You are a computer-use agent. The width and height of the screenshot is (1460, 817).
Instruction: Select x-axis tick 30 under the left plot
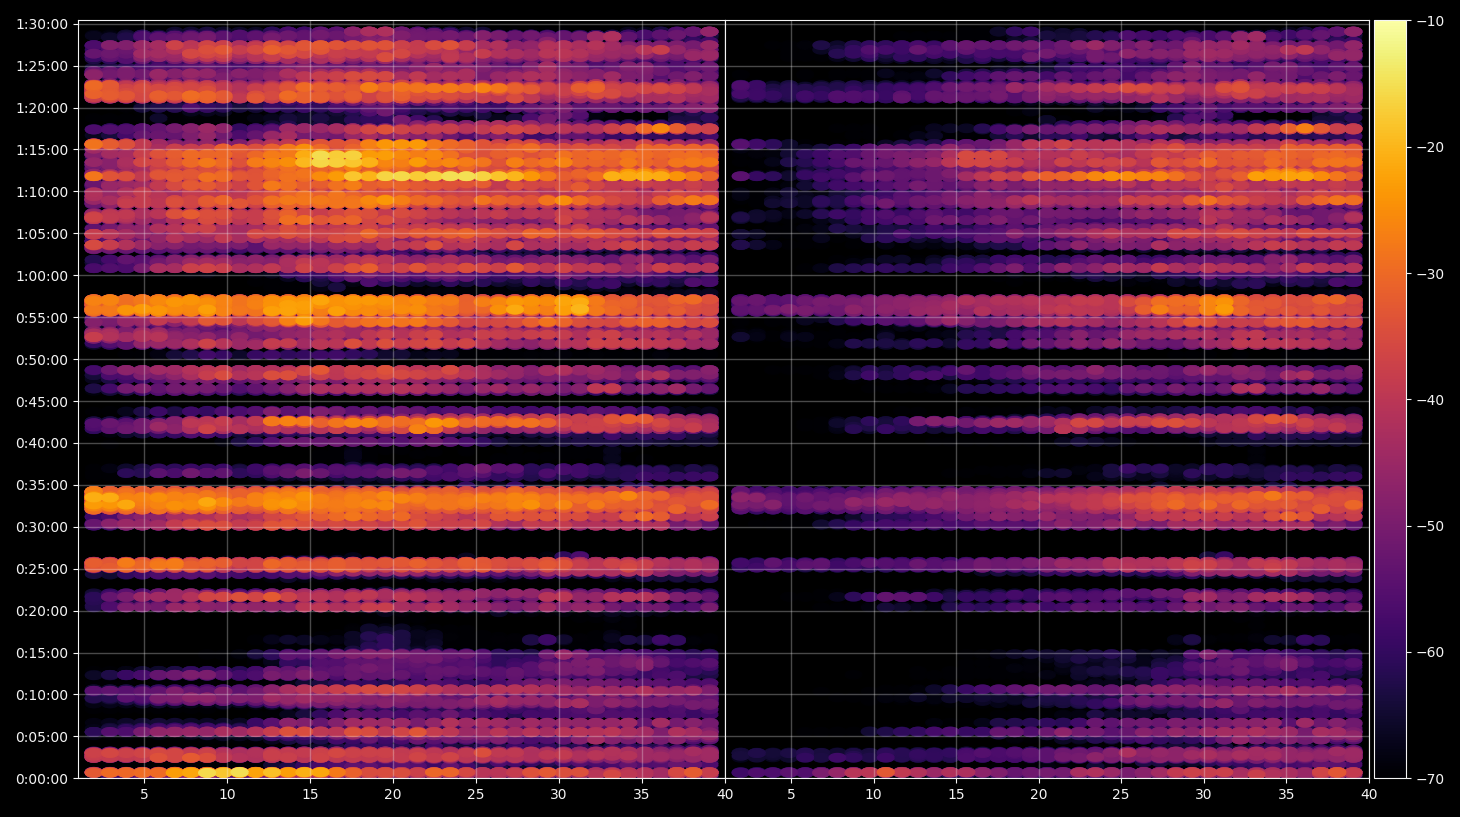pos(558,795)
